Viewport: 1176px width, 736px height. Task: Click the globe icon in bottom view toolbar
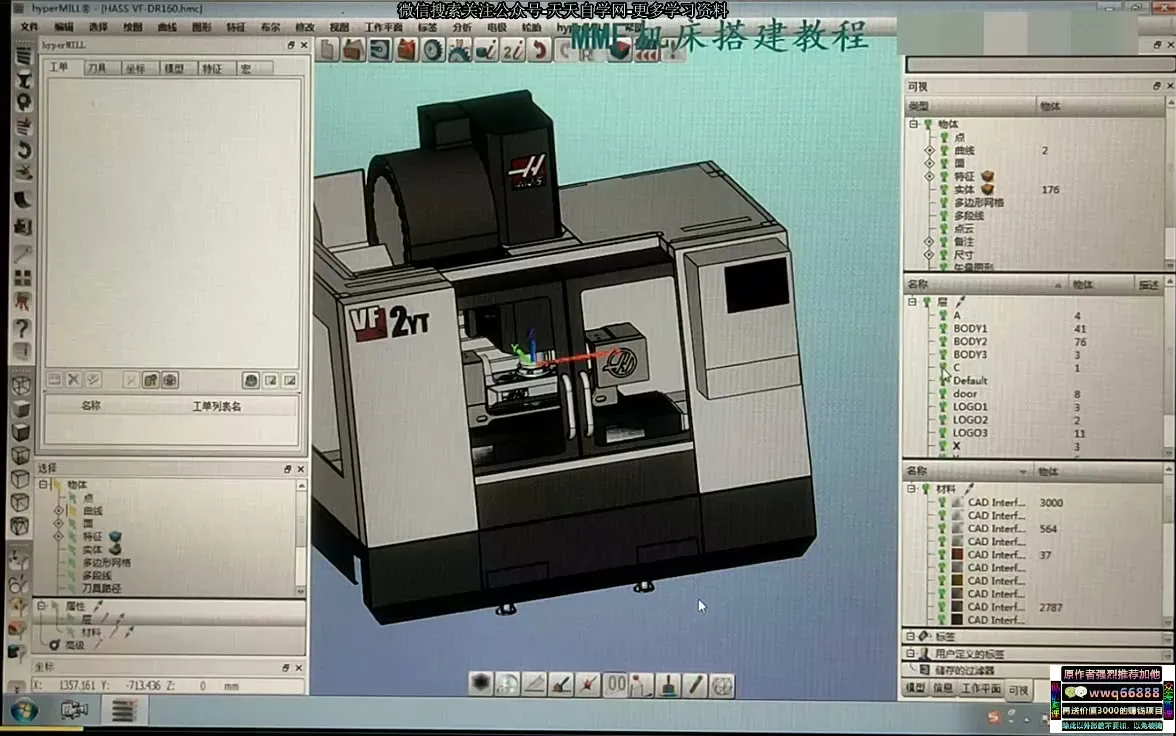721,685
